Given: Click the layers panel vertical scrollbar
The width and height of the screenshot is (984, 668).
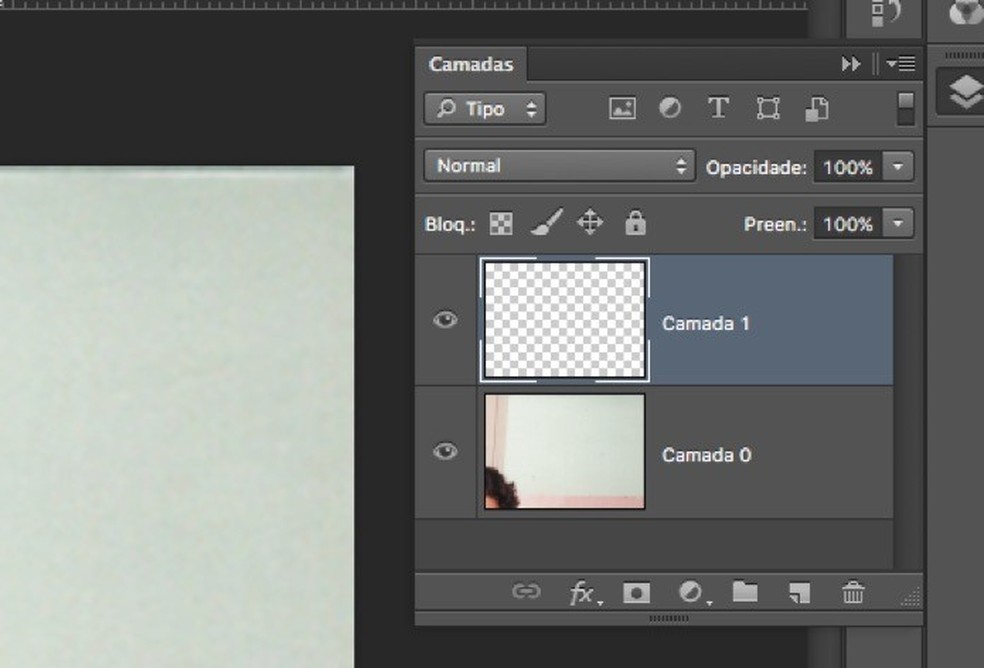Looking at the screenshot, I should pyautogui.click(x=907, y=411).
